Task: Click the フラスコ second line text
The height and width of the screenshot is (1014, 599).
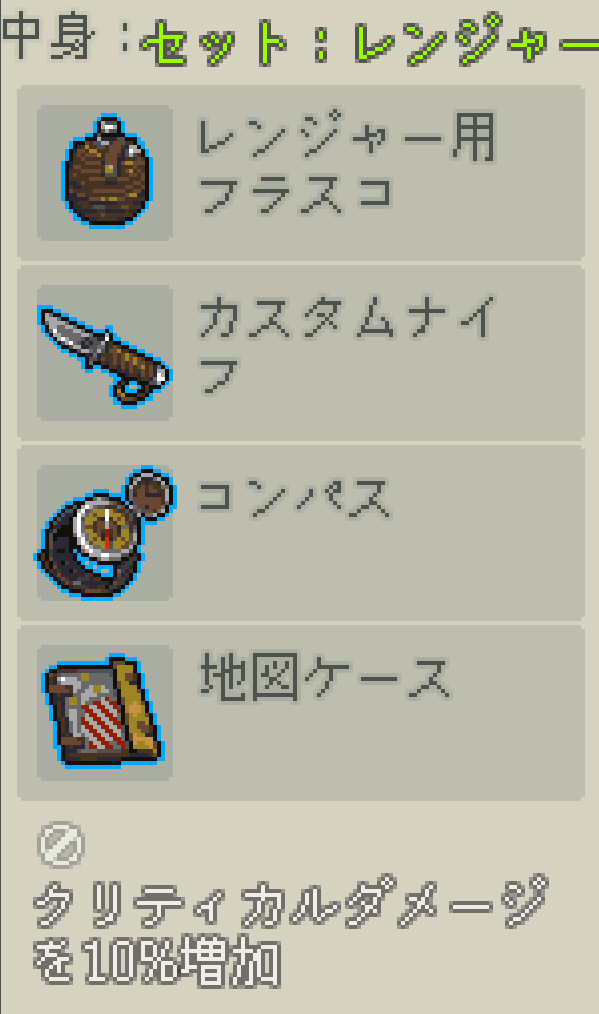Action: [x=296, y=194]
